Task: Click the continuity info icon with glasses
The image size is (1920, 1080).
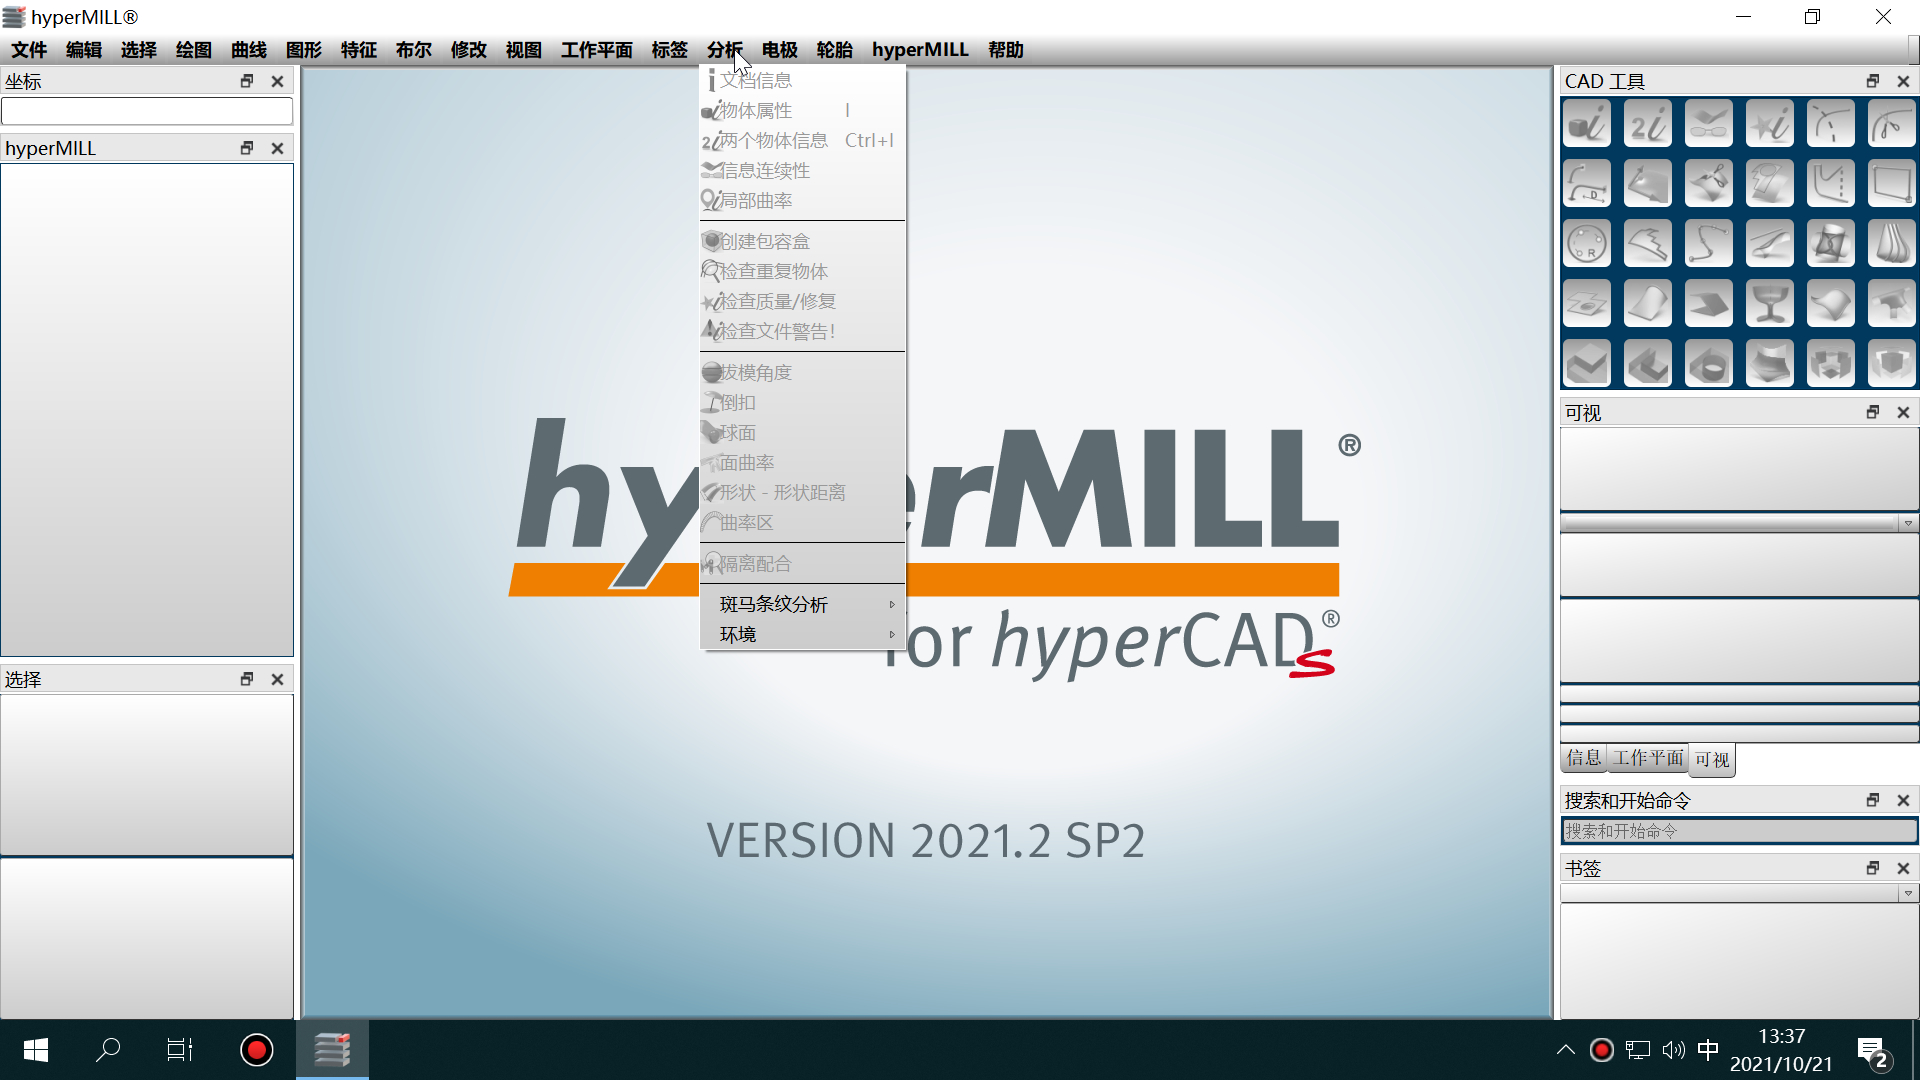Action: pyautogui.click(x=1709, y=124)
